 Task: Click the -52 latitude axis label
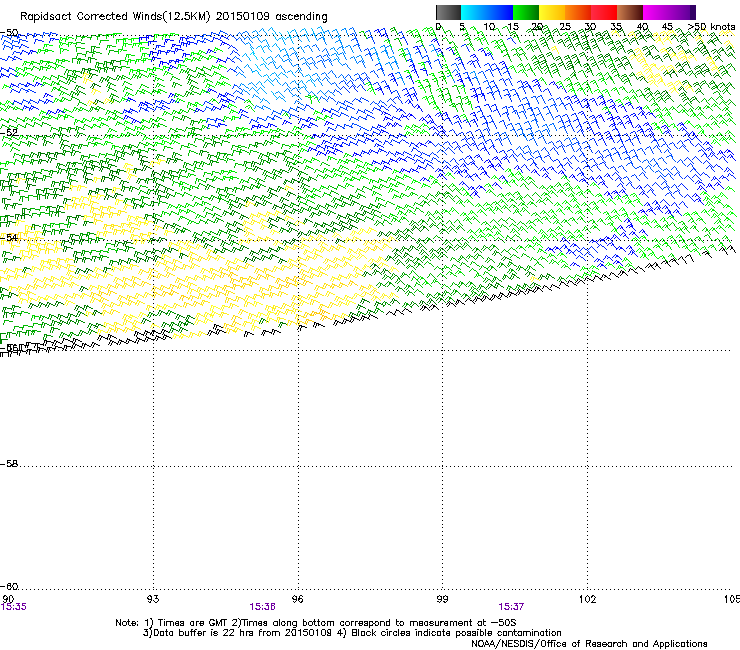tap(9, 133)
